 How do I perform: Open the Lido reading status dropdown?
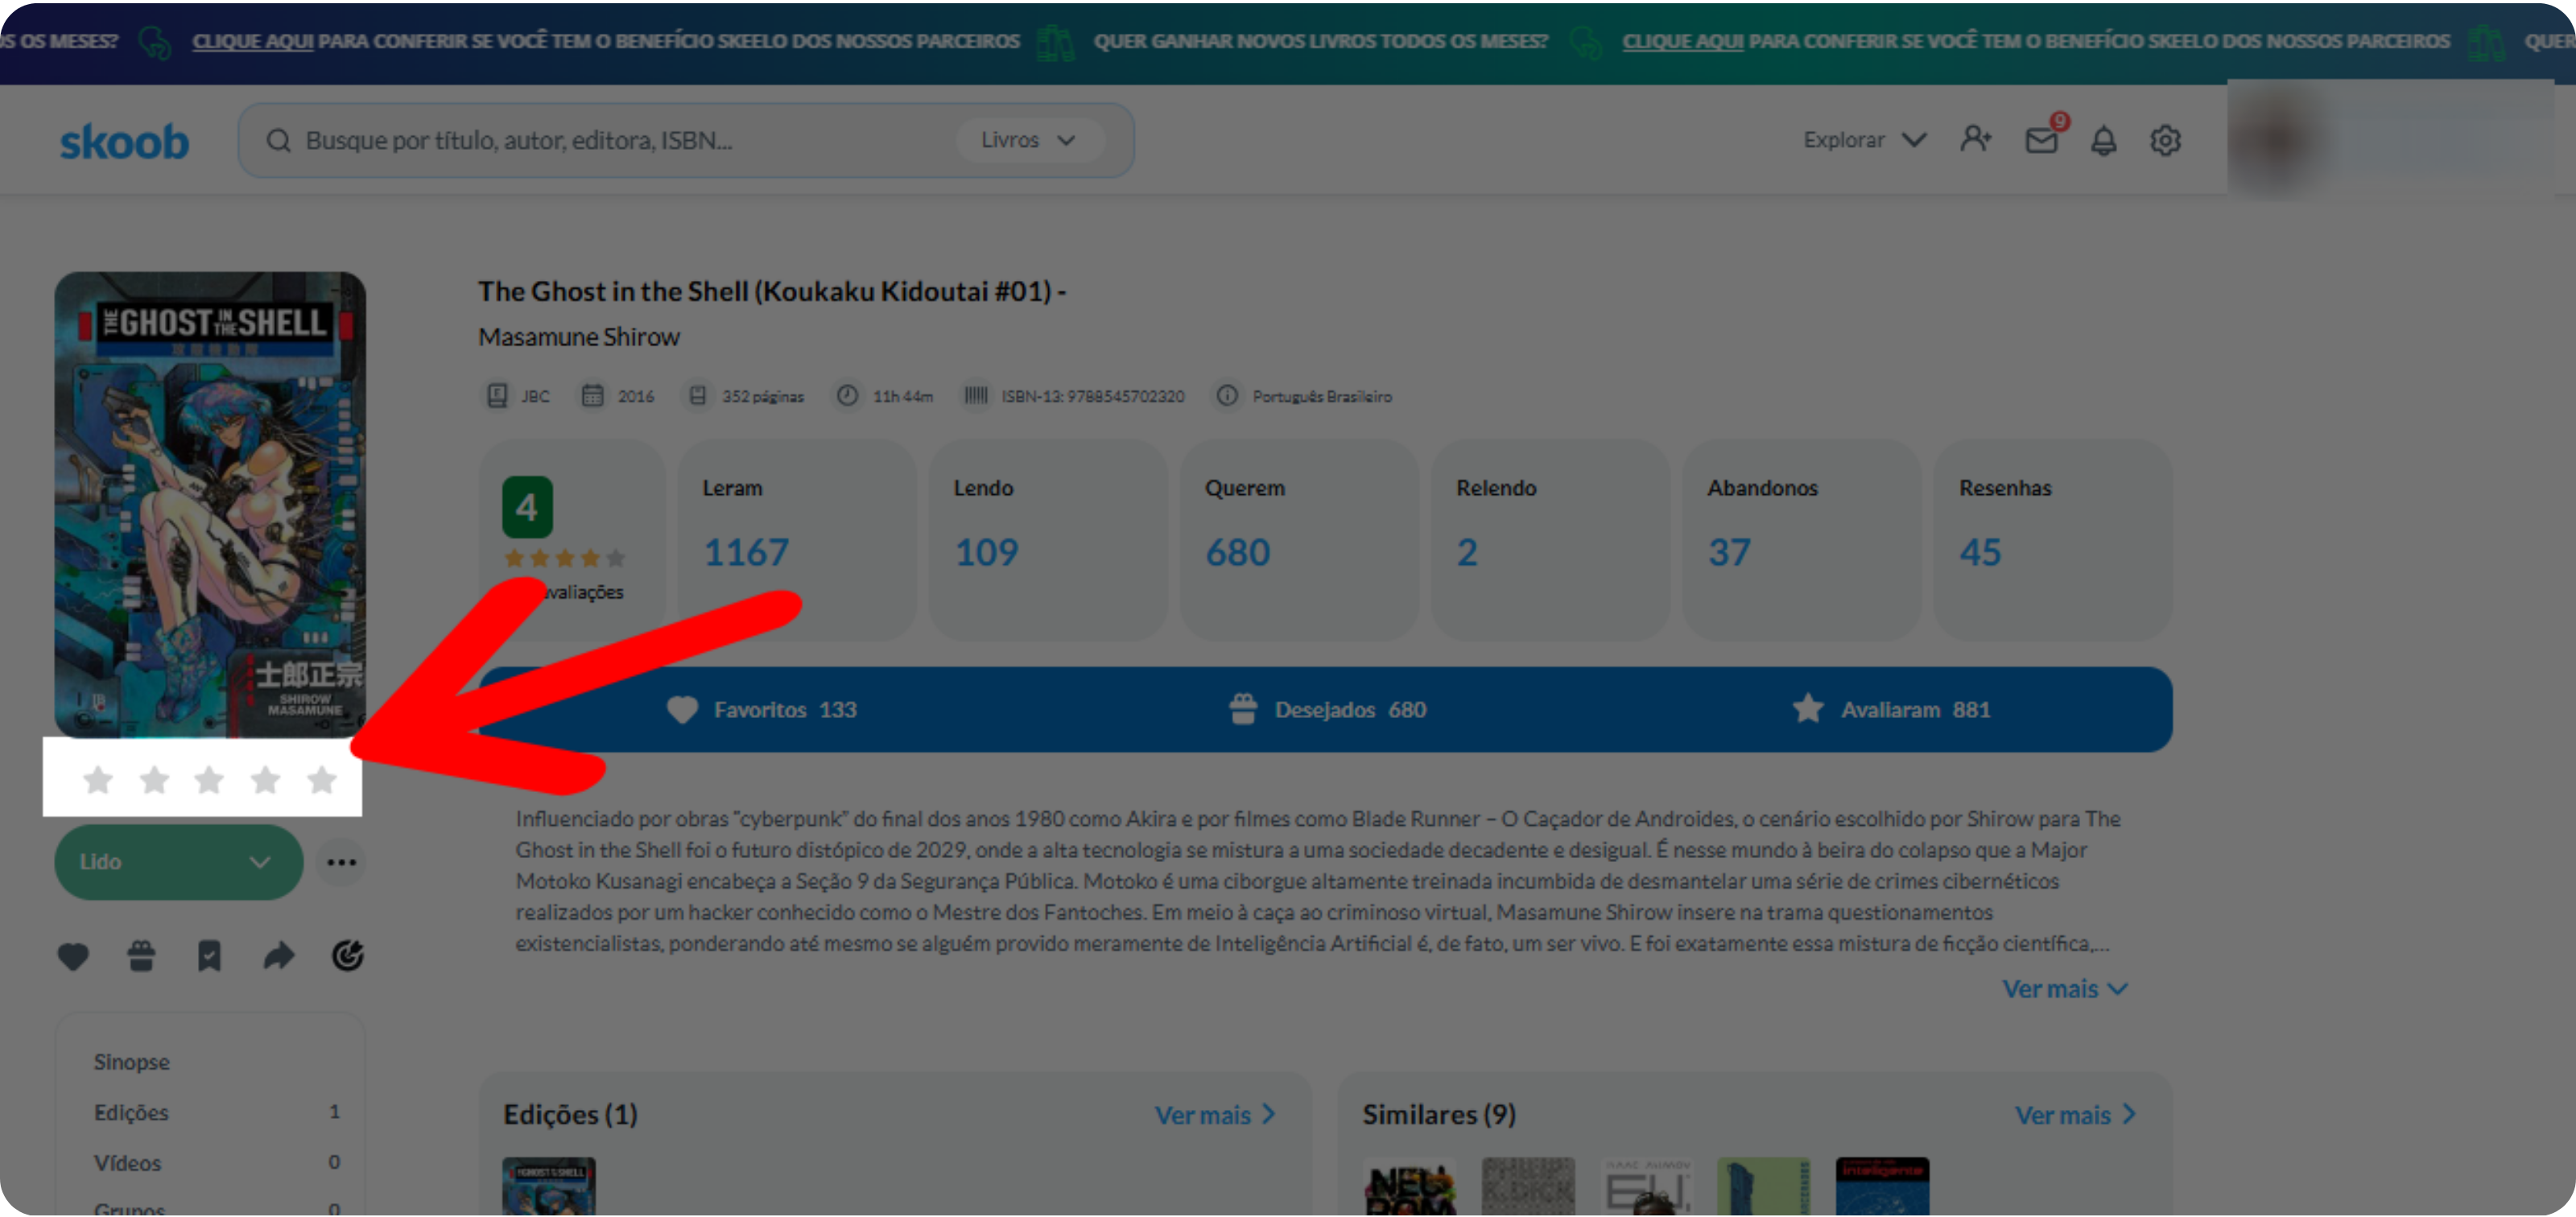[x=178, y=862]
